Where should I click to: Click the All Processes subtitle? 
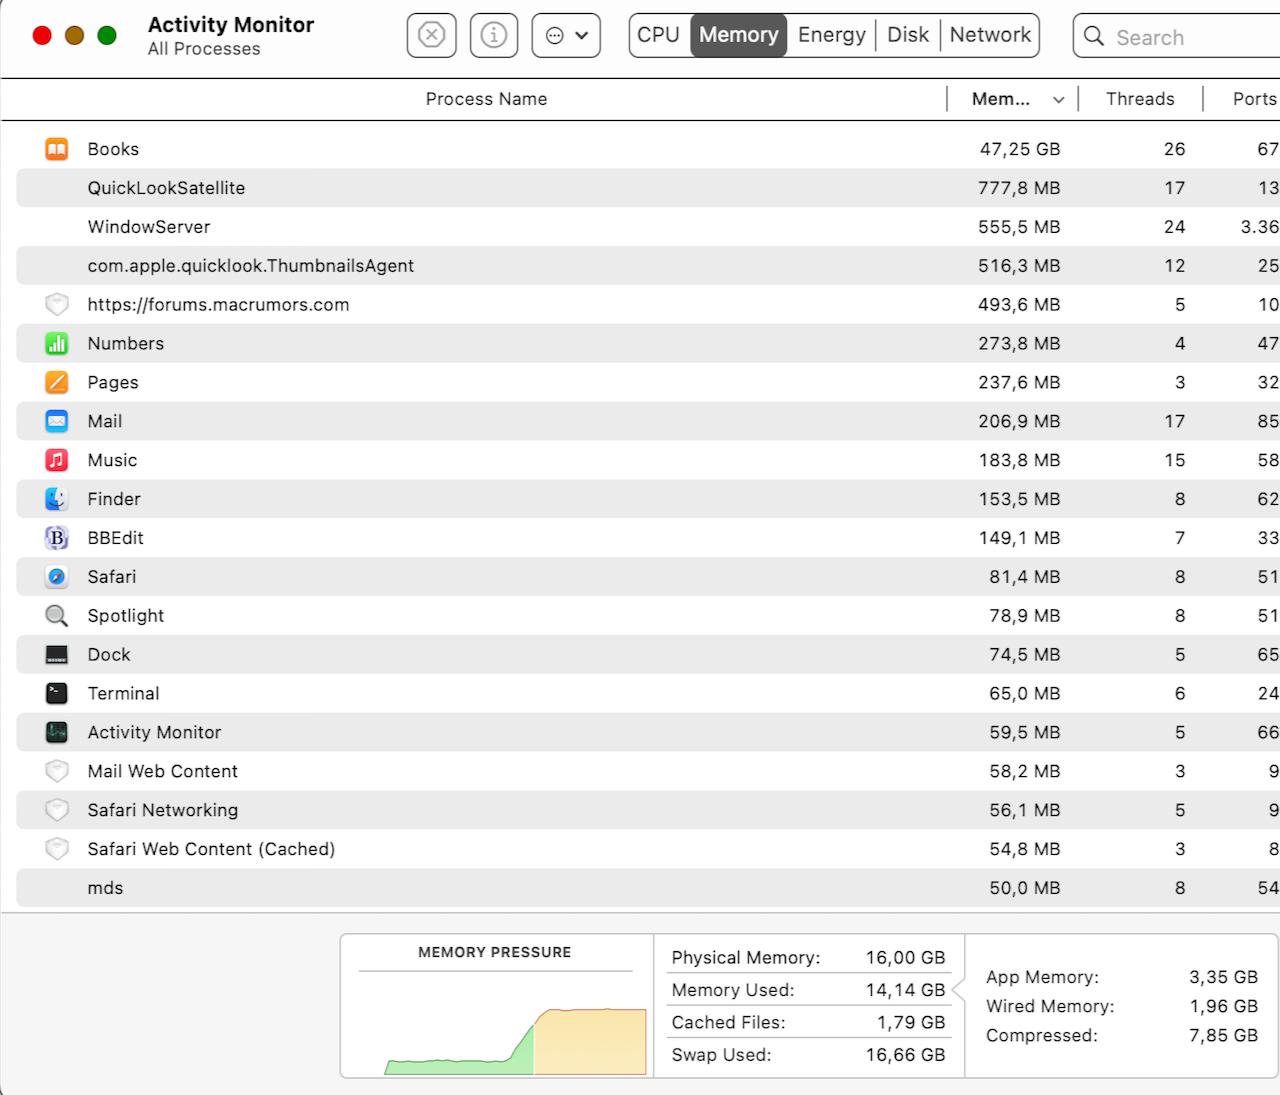click(x=204, y=49)
